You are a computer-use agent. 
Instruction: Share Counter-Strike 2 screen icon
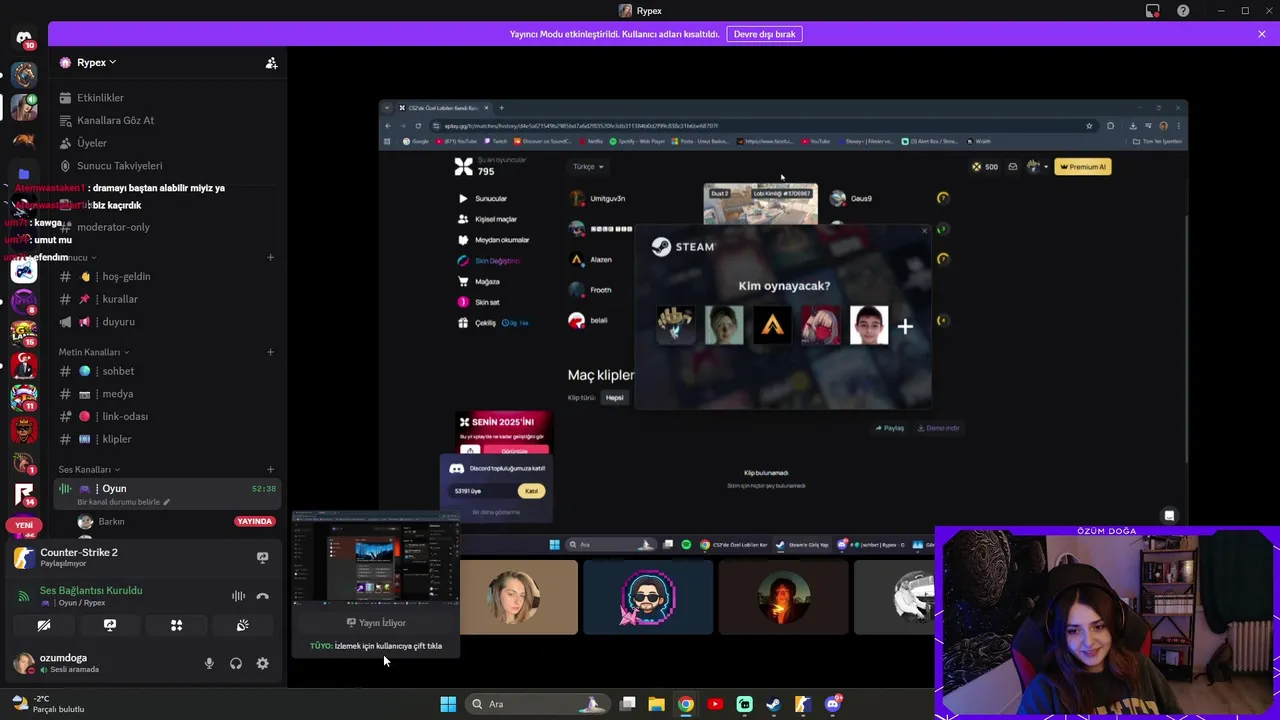[262, 557]
